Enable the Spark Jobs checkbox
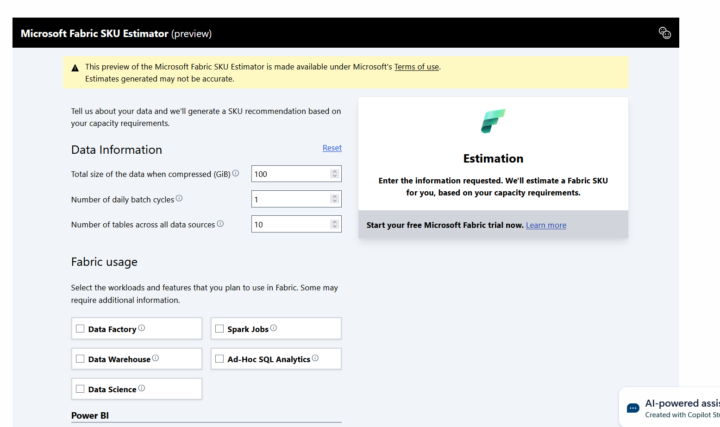 click(x=219, y=329)
